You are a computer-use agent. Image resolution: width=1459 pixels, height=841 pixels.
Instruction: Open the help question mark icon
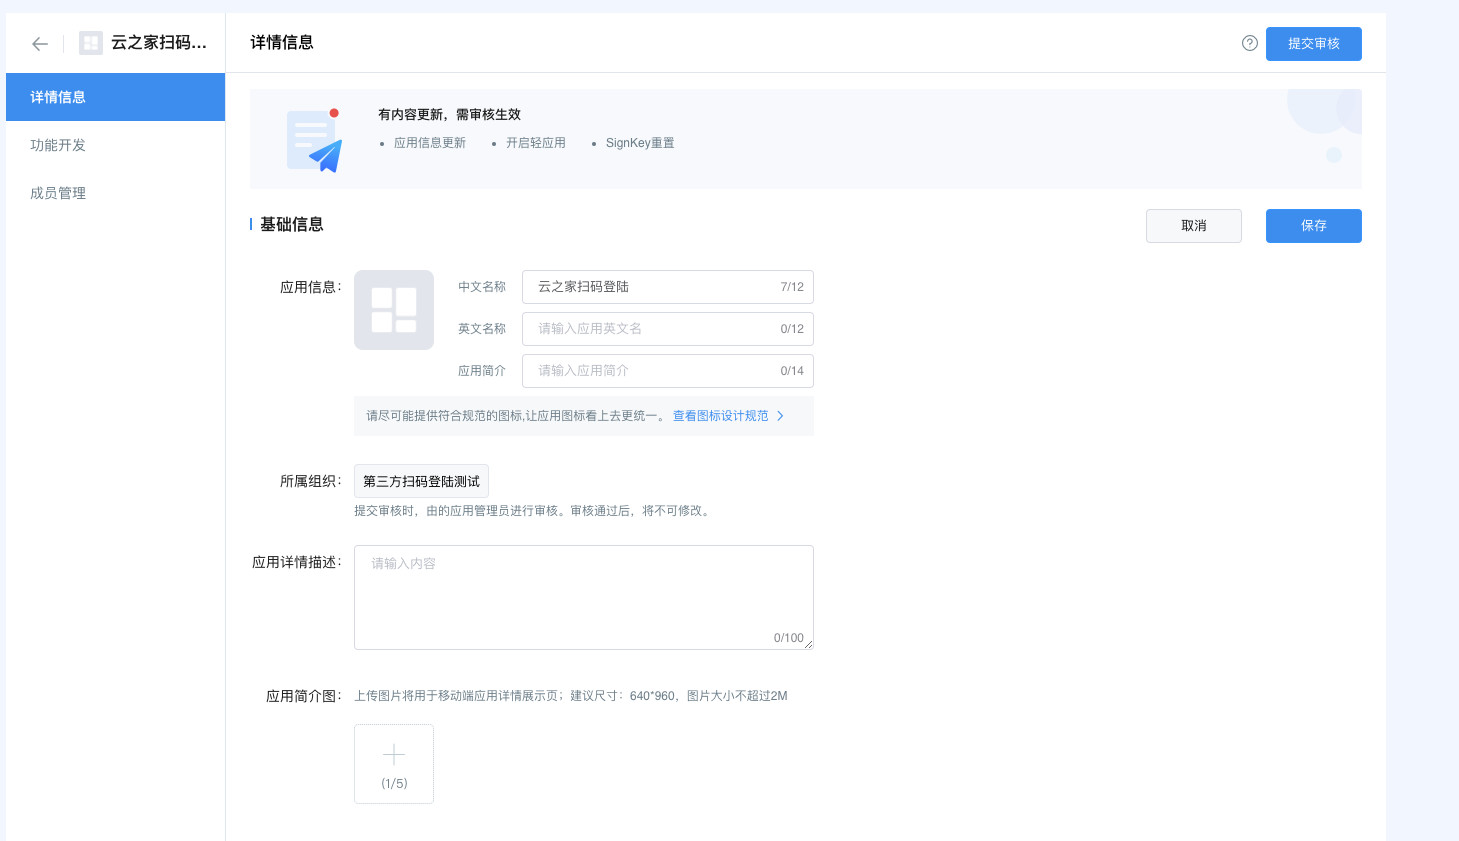click(x=1249, y=43)
